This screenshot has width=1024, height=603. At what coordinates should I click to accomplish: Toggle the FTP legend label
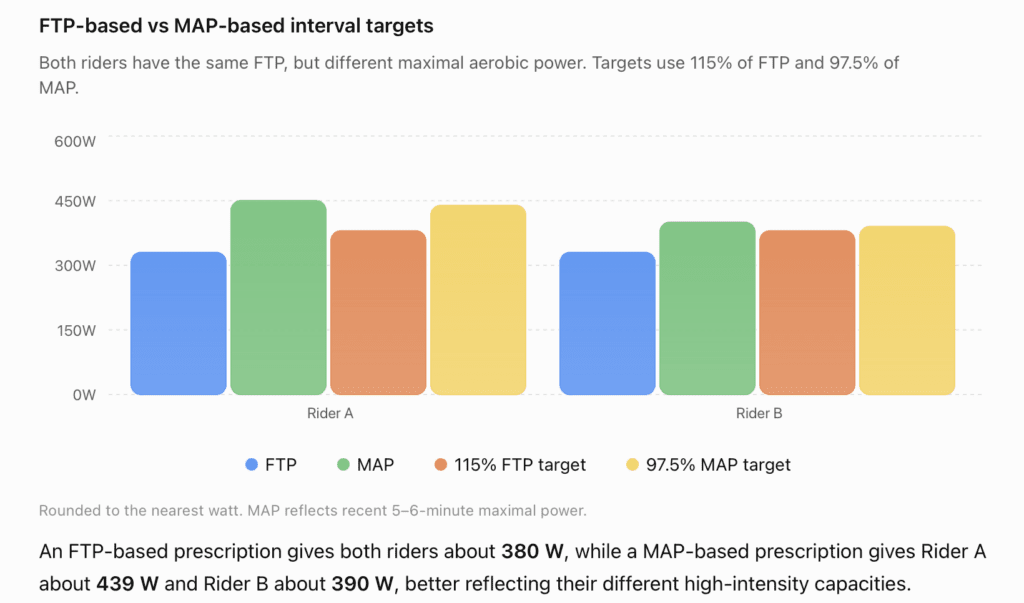click(x=281, y=464)
